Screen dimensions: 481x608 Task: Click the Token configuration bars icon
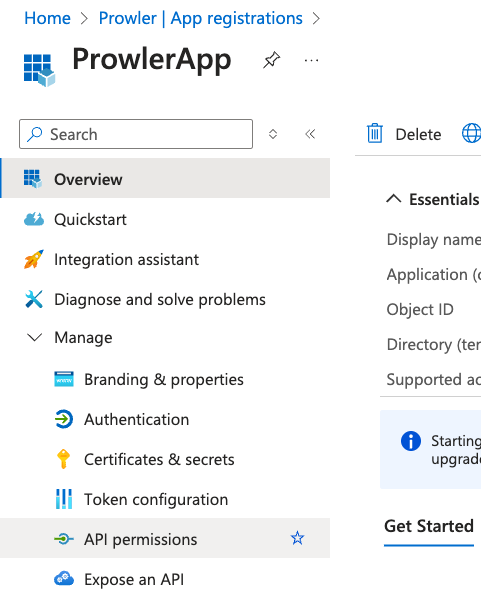click(64, 499)
